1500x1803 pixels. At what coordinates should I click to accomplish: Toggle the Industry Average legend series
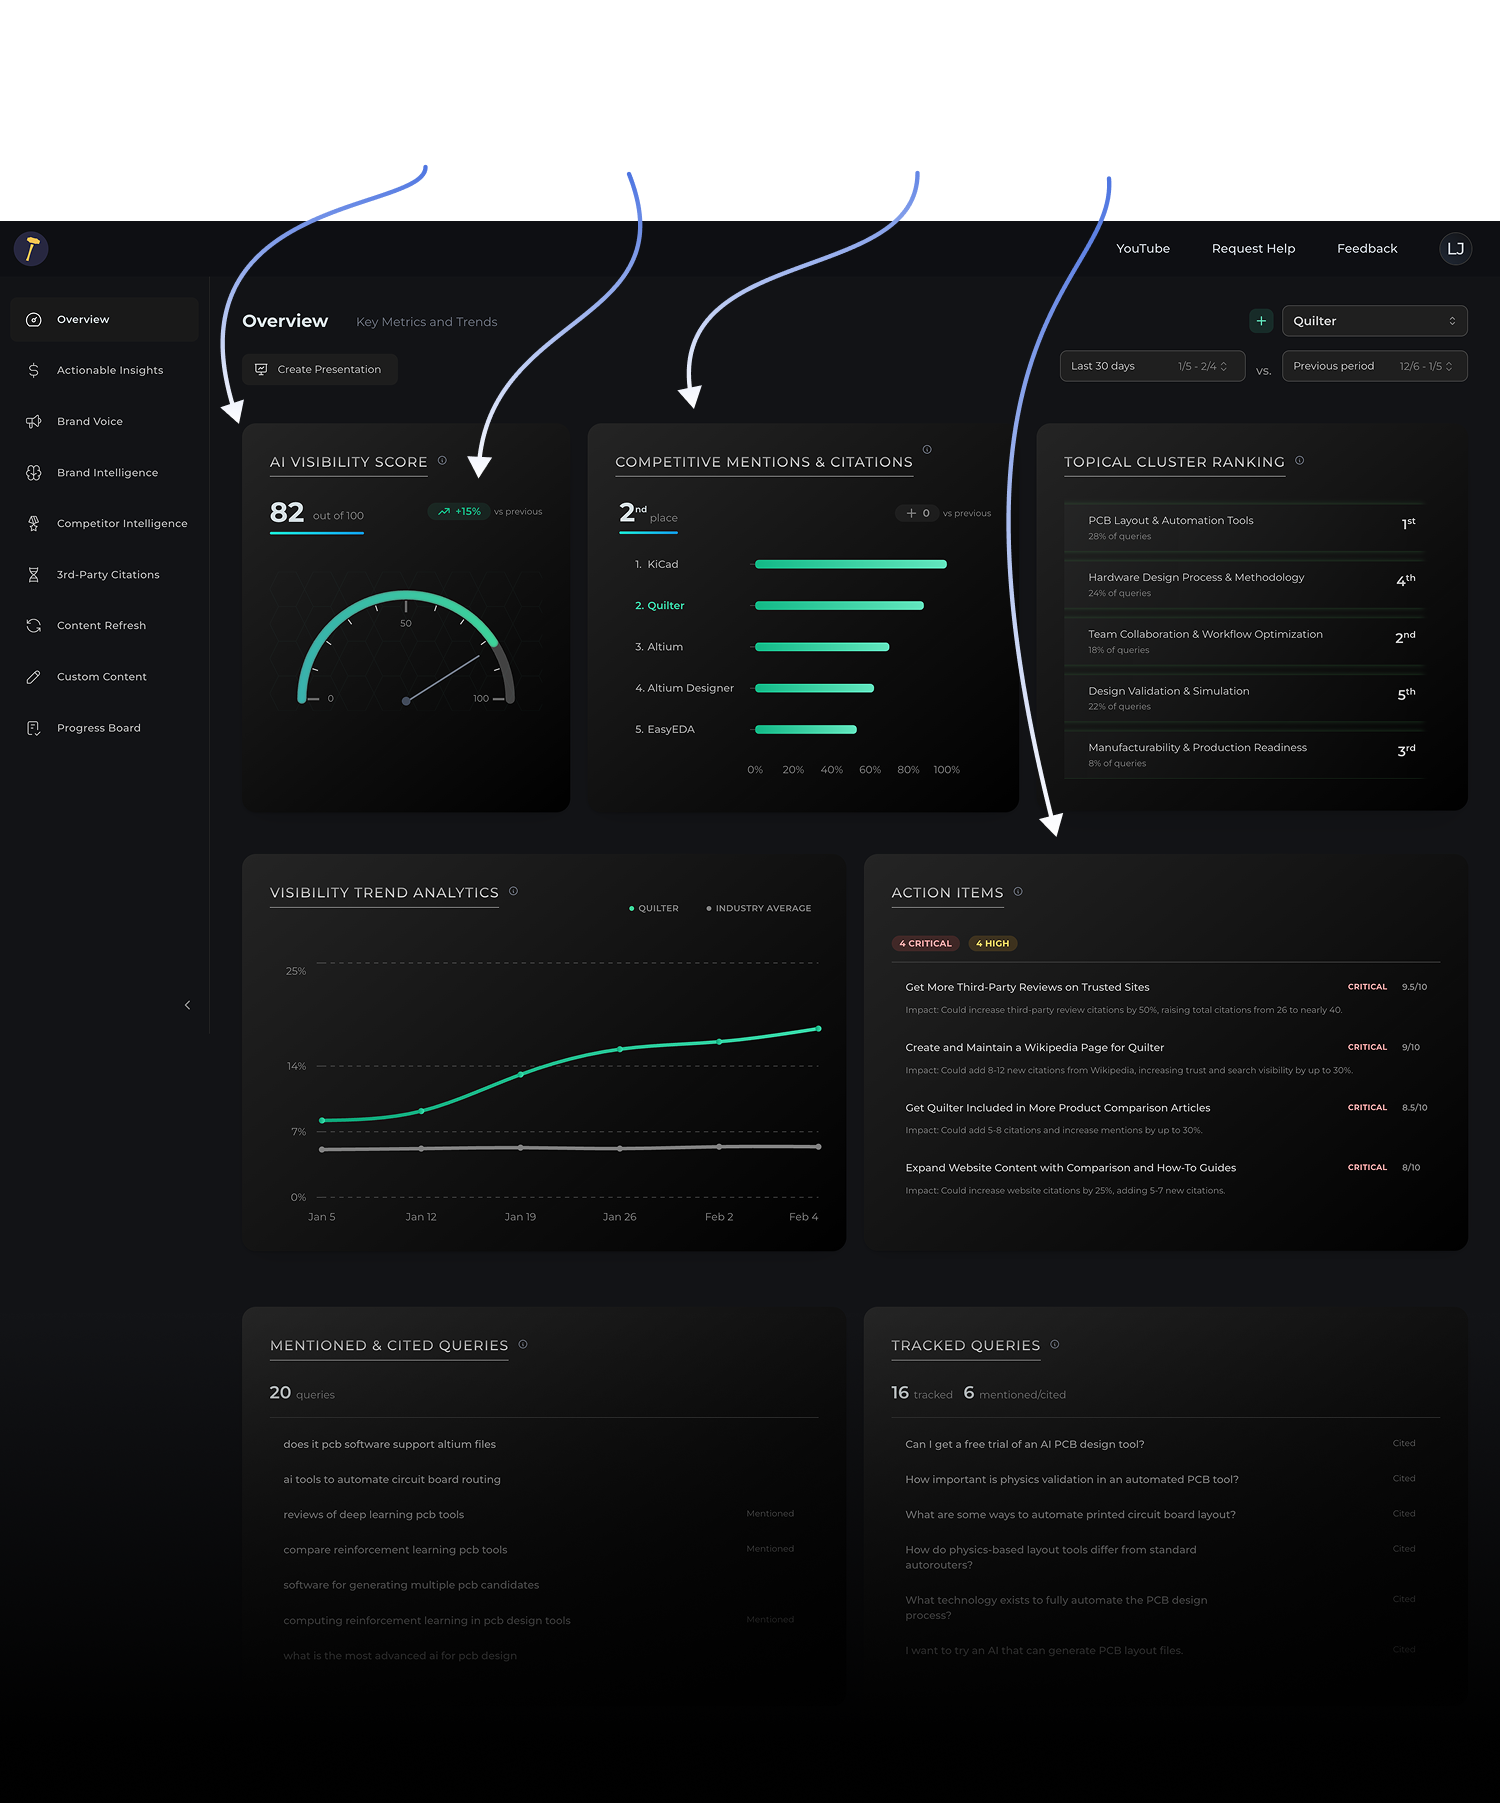[759, 908]
